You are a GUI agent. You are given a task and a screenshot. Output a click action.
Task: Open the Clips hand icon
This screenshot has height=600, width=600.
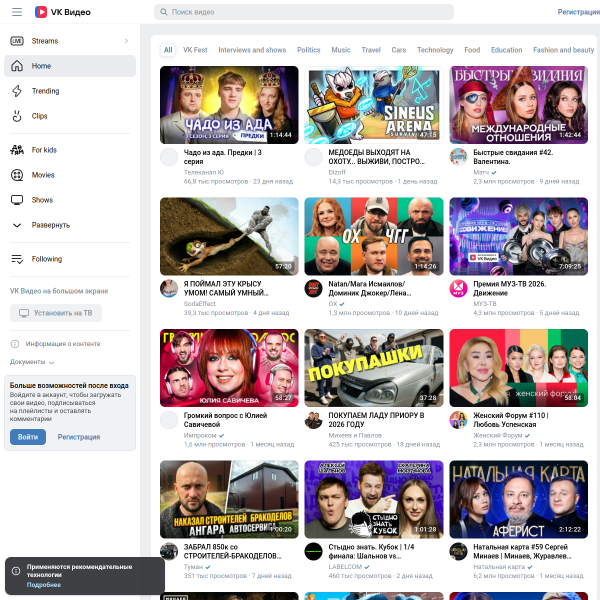[x=17, y=116]
